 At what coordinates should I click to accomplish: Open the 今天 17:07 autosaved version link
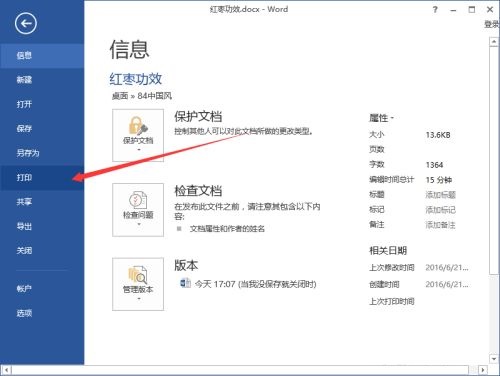click(x=255, y=284)
